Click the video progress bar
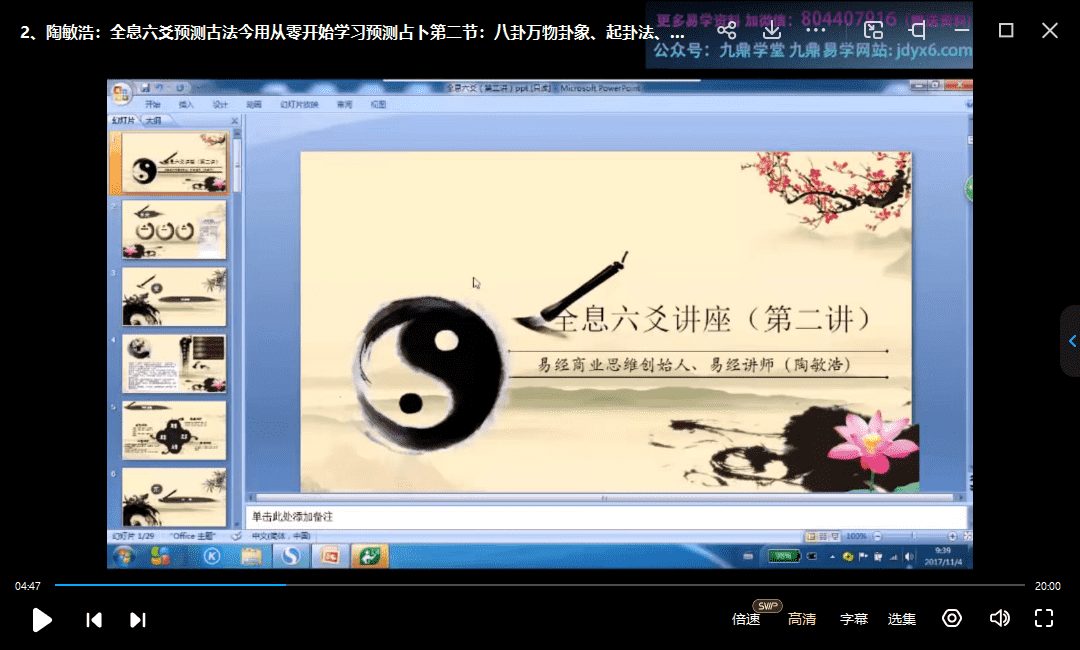This screenshot has width=1080, height=650. tap(540, 585)
